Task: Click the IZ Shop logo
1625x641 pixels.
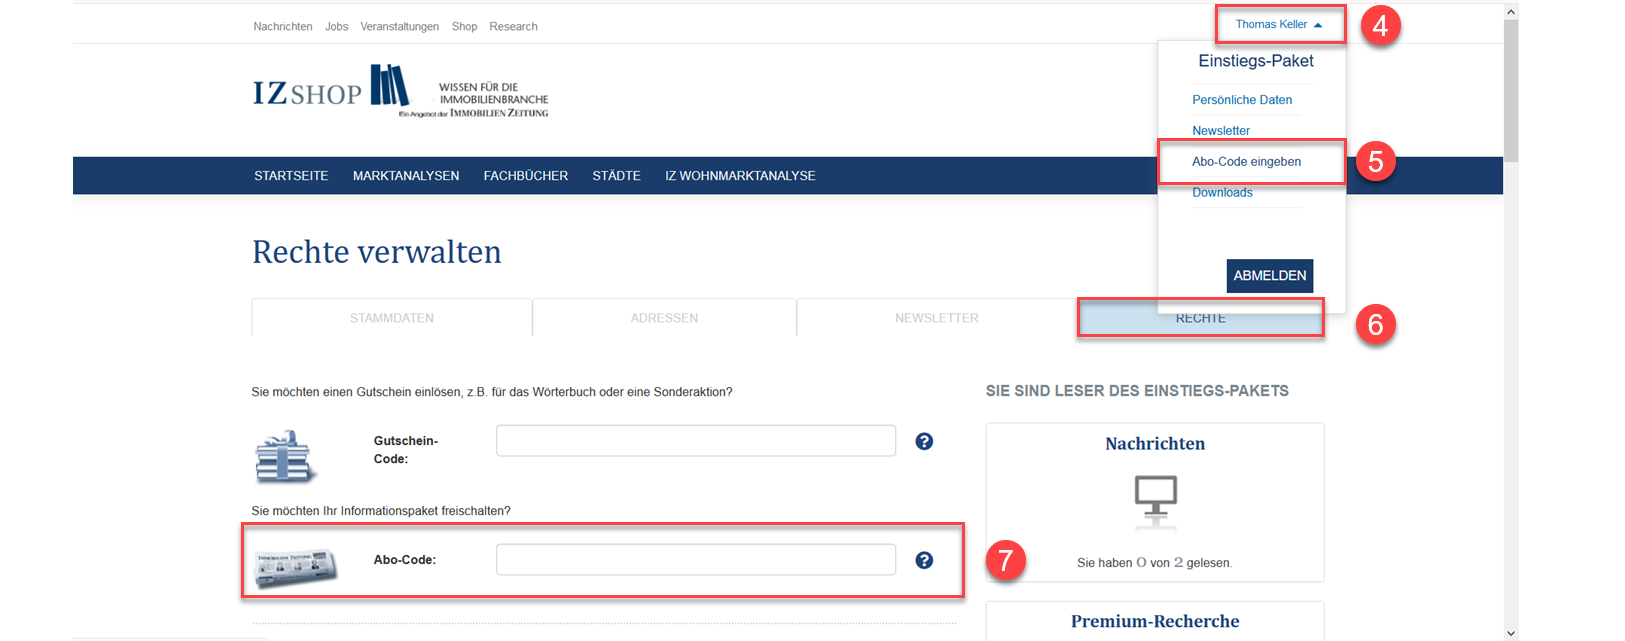Action: tap(332, 90)
